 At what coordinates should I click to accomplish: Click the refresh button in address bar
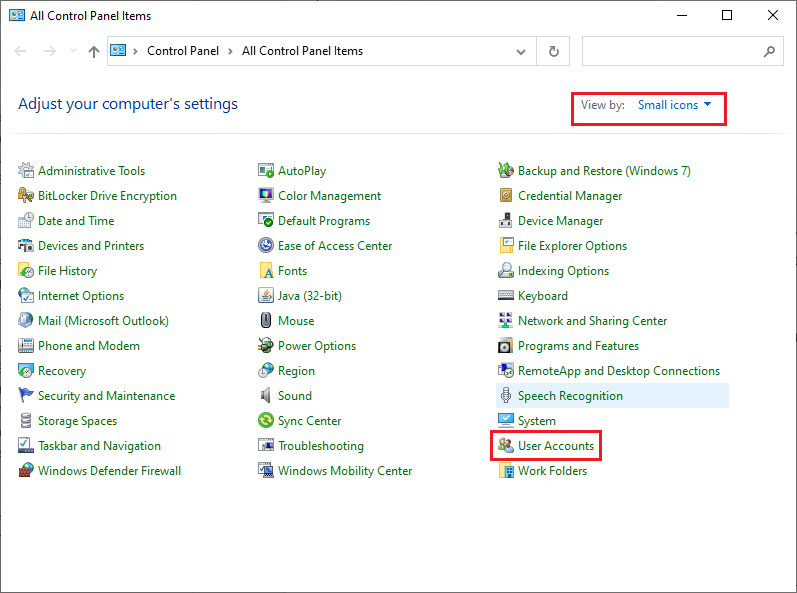553,51
